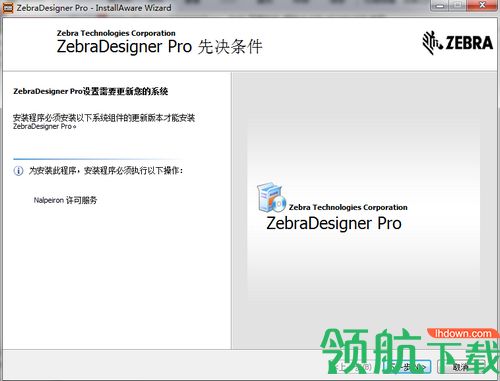Viewport: 500px width, 381px height.
Task: Click the 取消 Cancel button
Action: (461, 367)
